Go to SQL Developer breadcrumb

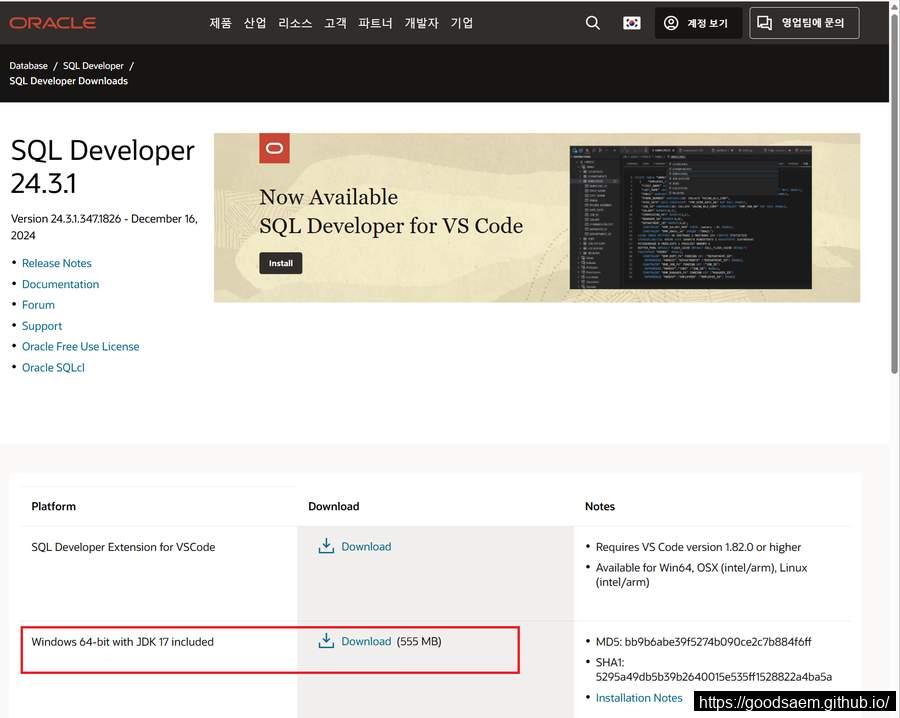[93, 66]
